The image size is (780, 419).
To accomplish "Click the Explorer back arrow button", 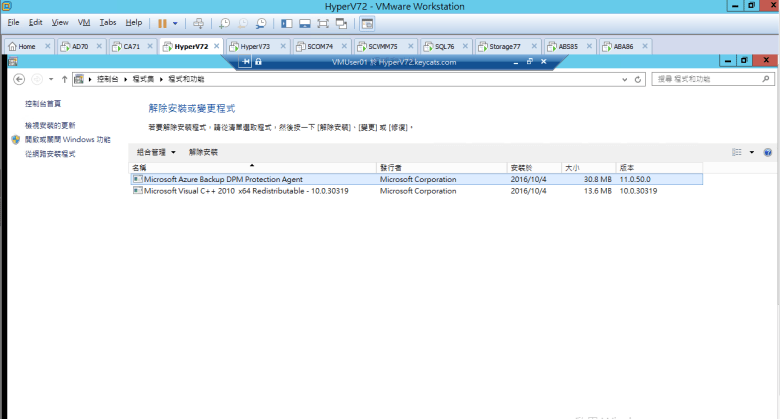I will click(x=19, y=78).
